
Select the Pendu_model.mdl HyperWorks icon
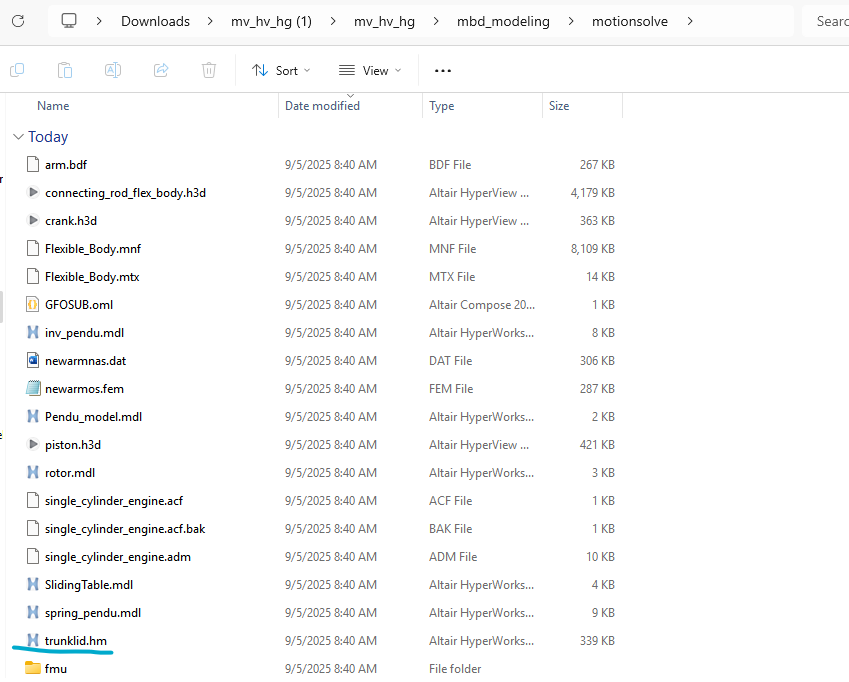(x=33, y=416)
